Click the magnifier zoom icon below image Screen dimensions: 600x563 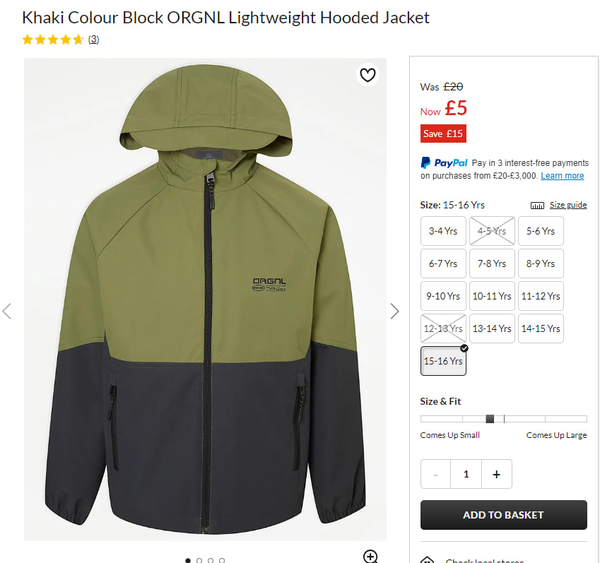[x=370, y=556]
